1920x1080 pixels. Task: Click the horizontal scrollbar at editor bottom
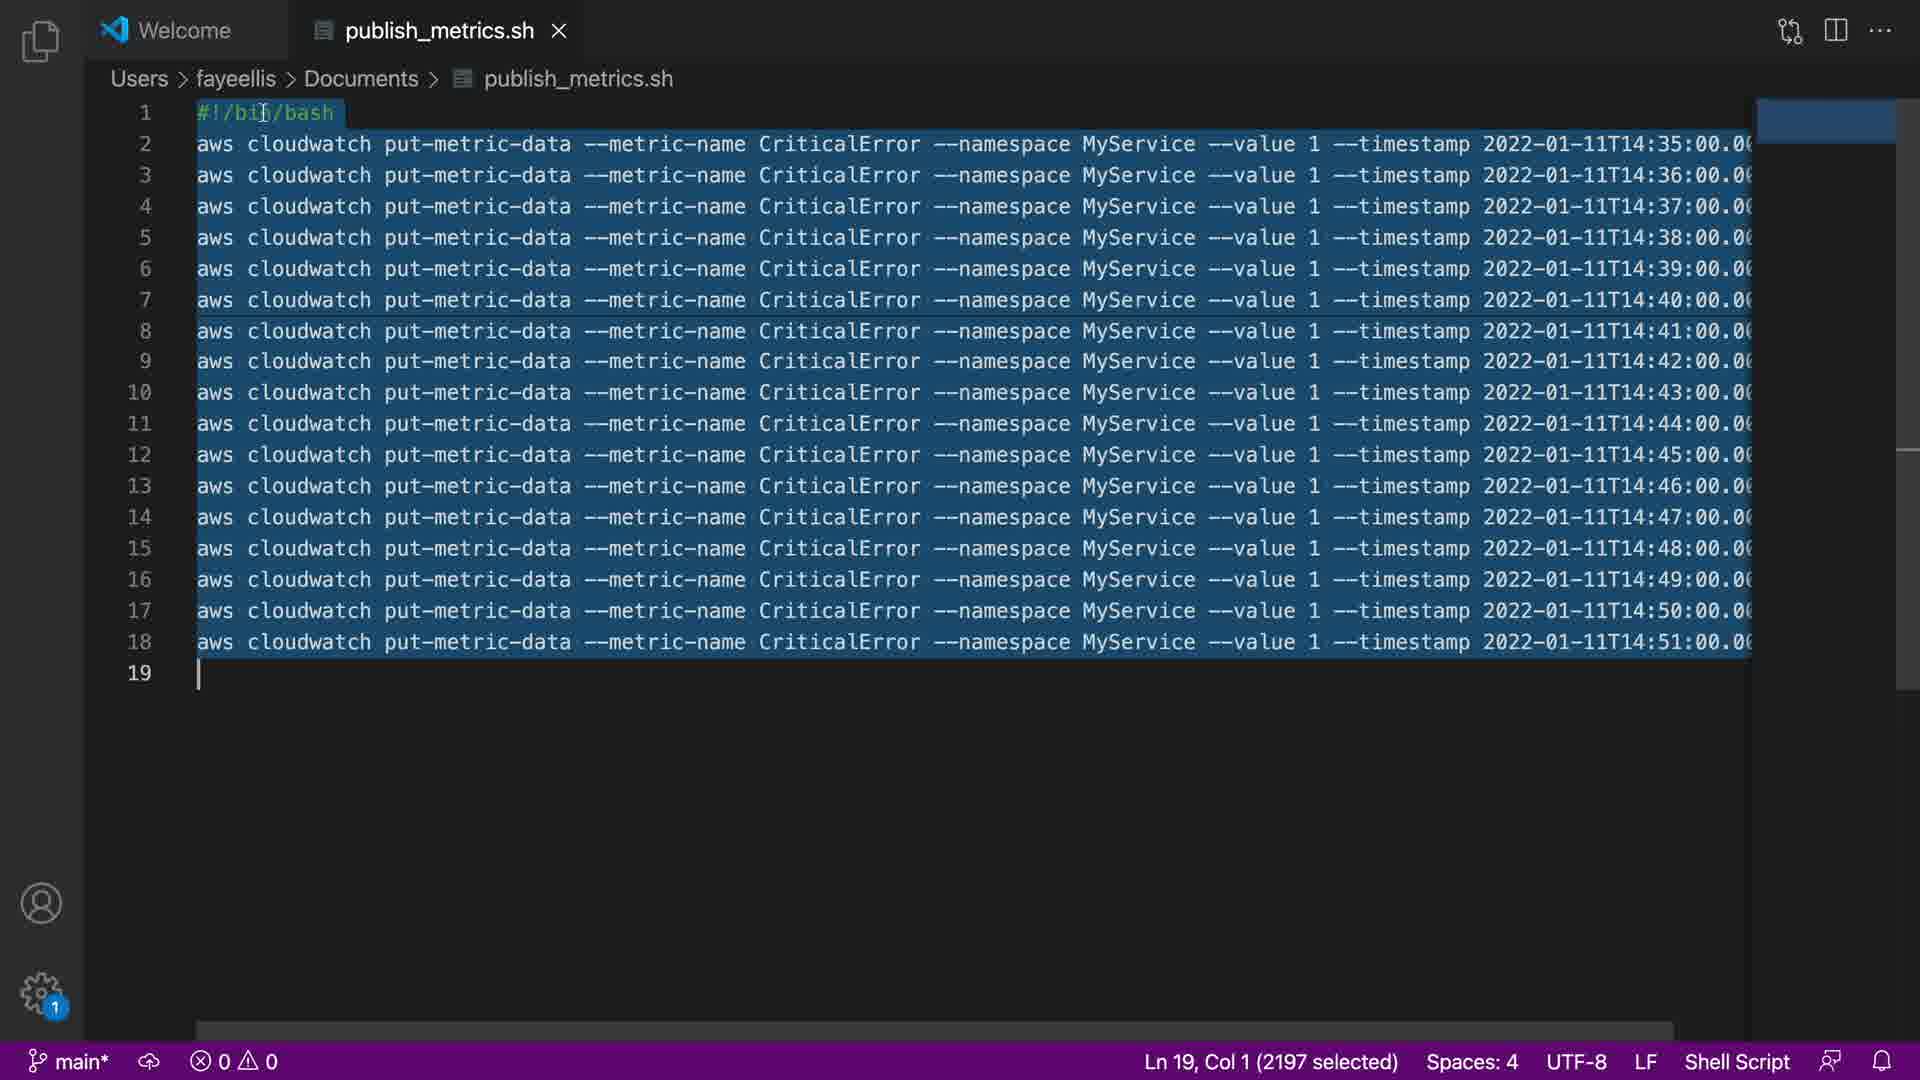[933, 1030]
